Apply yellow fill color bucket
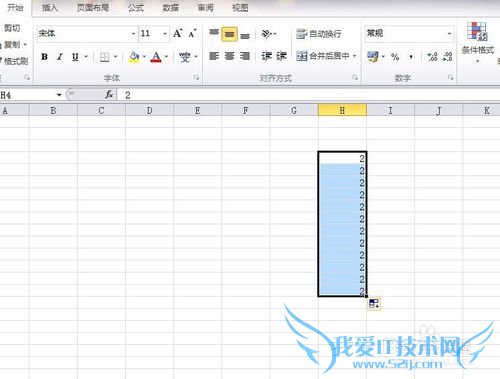This screenshot has height=379, width=500. 134,57
